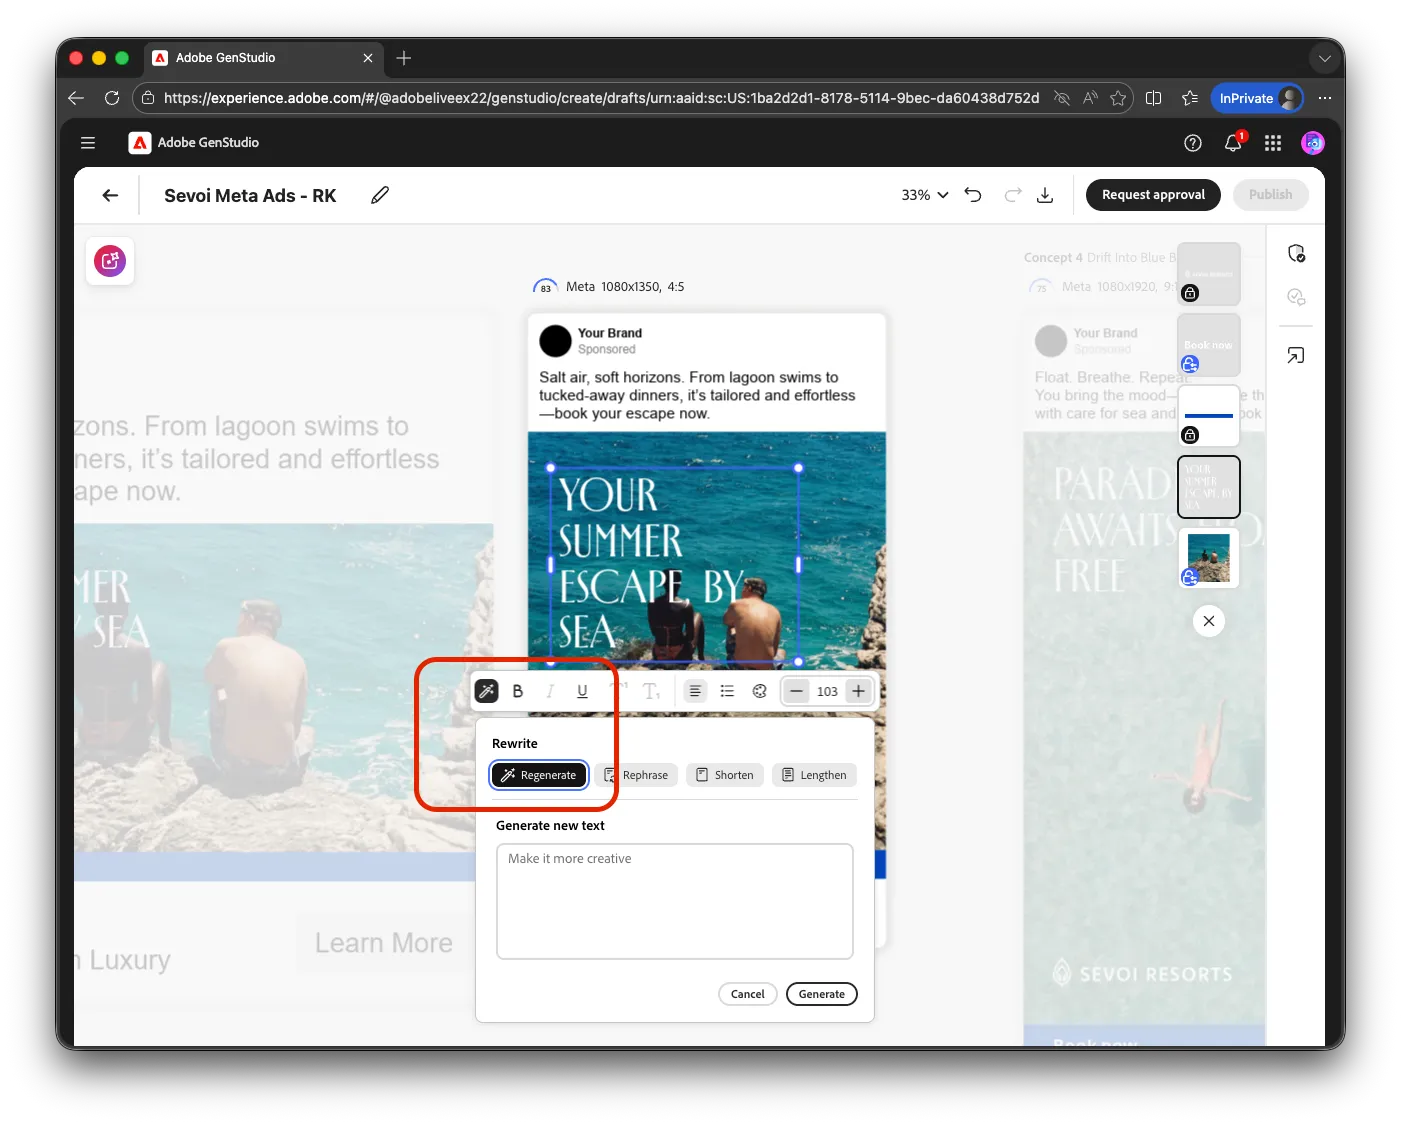Select the beach photo layer thumbnail
The image size is (1401, 1124).
pos(1209,558)
